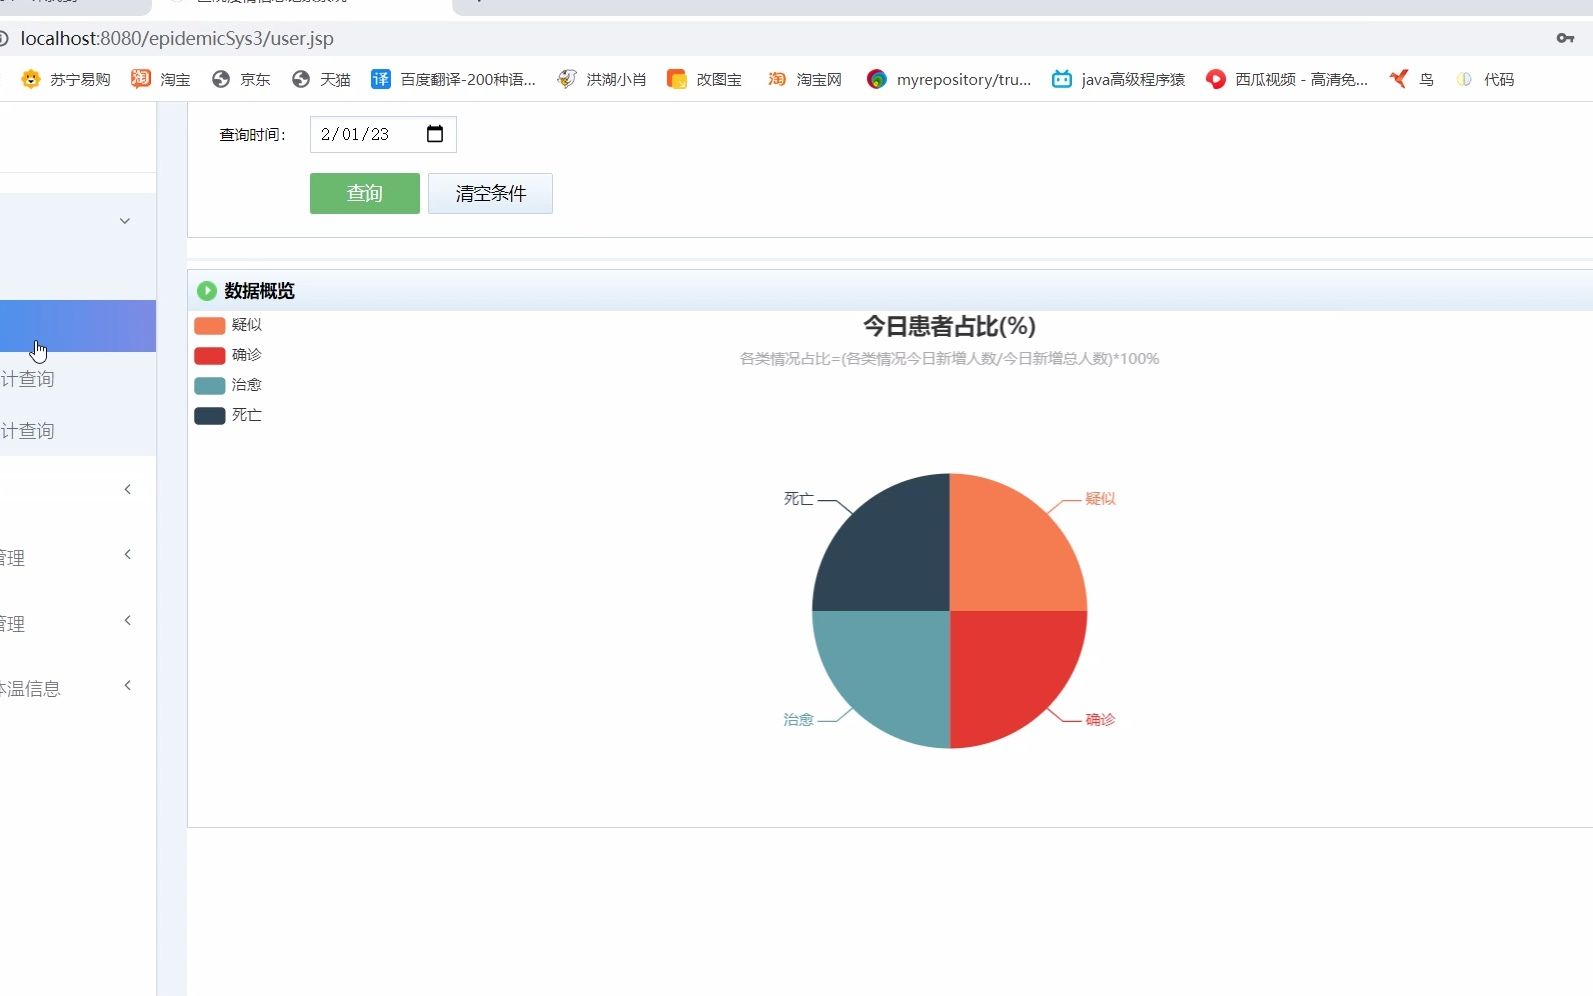Open the java高级程序猿 bookmark
Screen dimensions: 1593x996
(x=1118, y=79)
